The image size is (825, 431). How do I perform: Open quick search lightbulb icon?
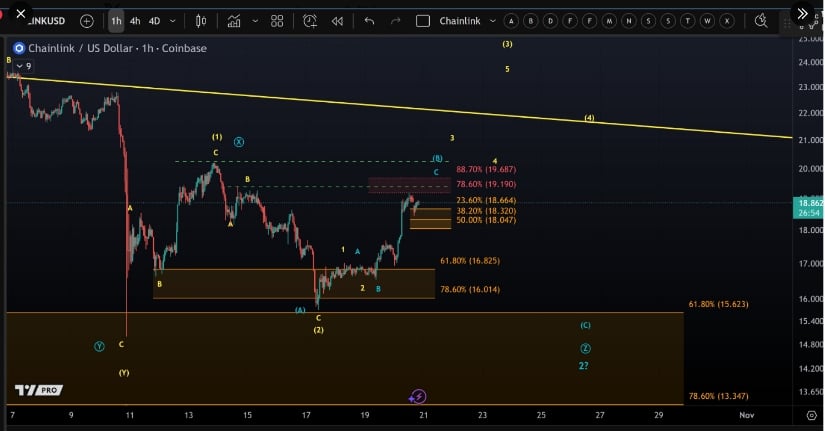pyautogui.click(x=762, y=20)
